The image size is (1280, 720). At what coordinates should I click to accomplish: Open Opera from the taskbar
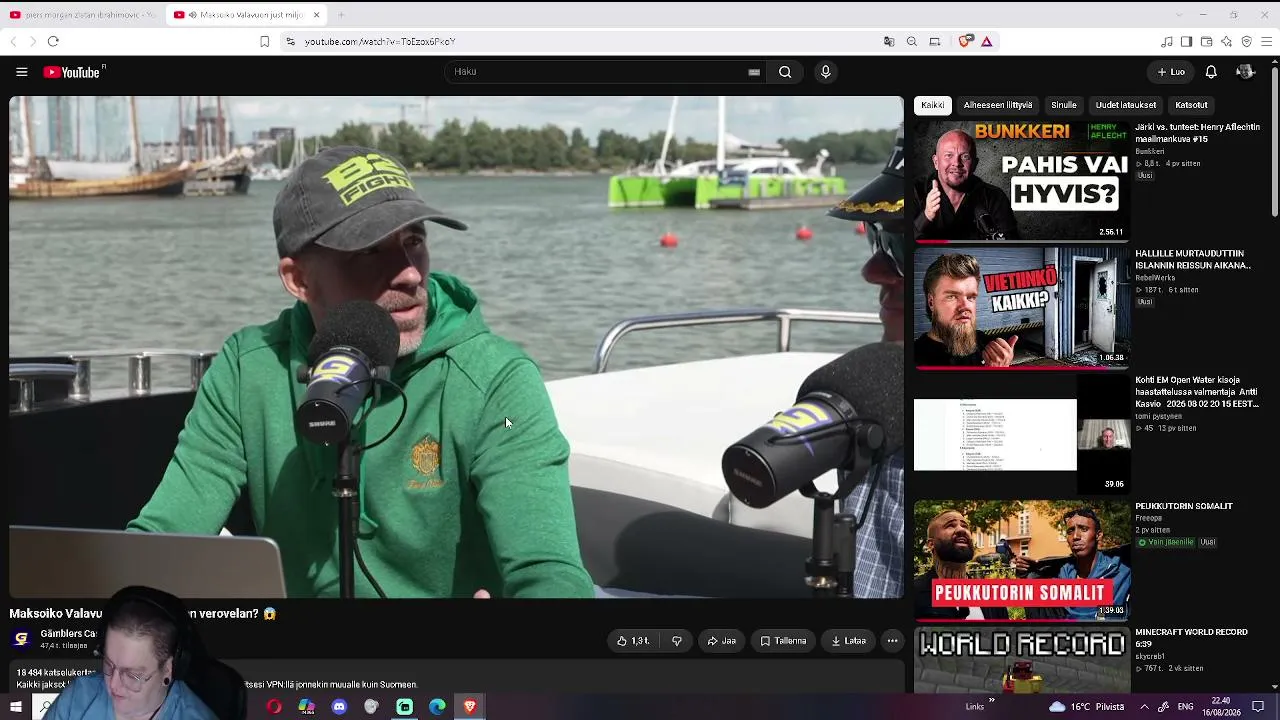click(x=274, y=707)
